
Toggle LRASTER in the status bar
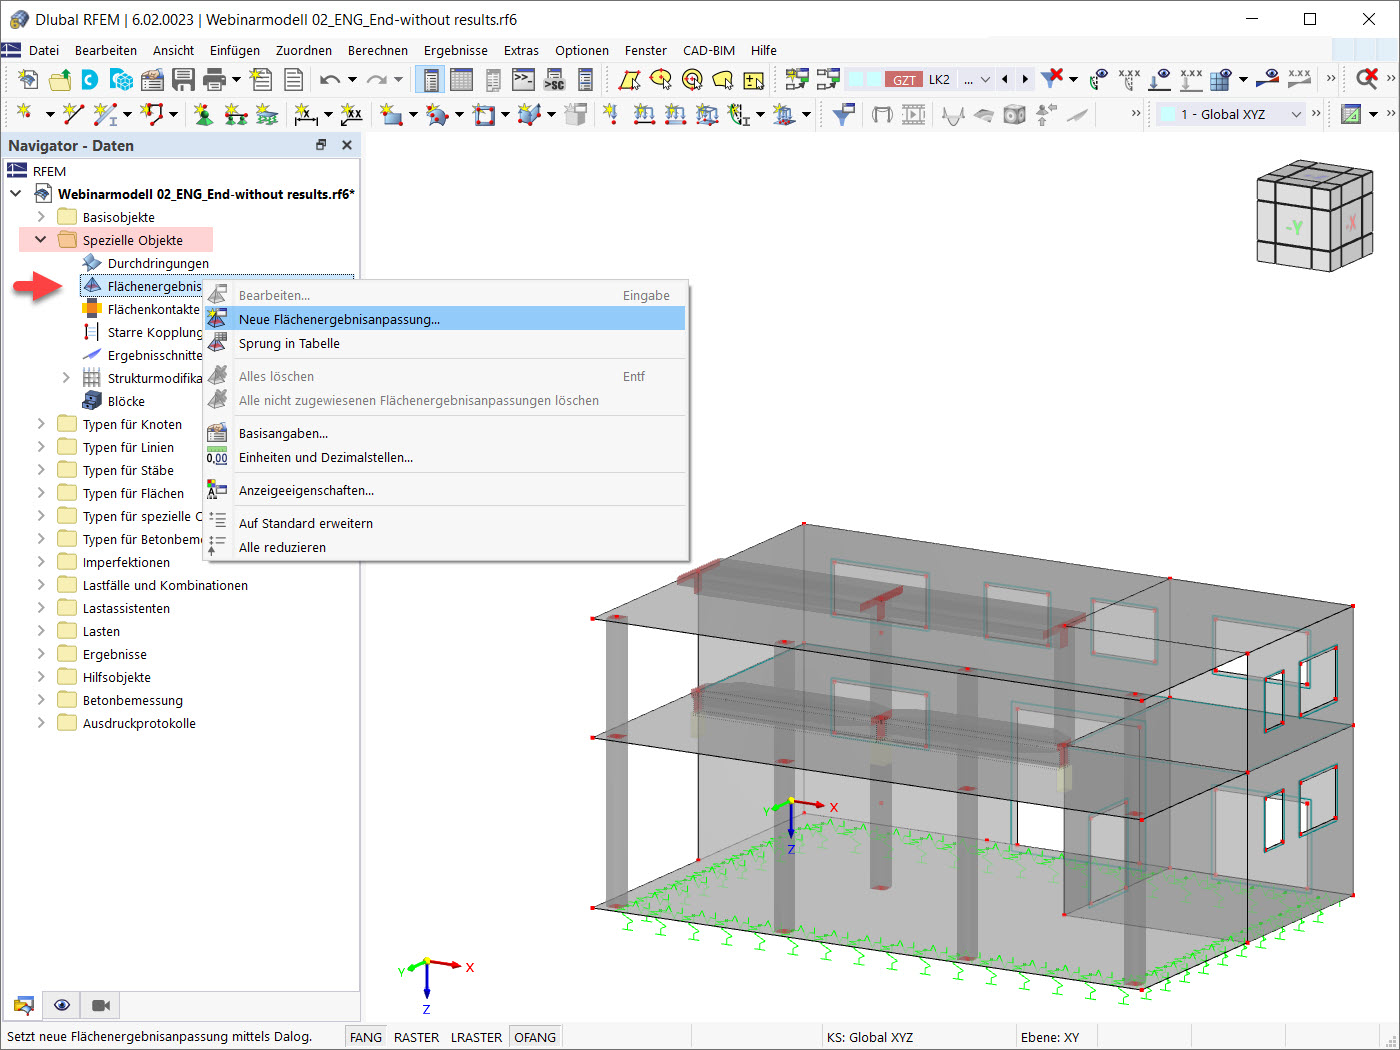pyautogui.click(x=477, y=1037)
